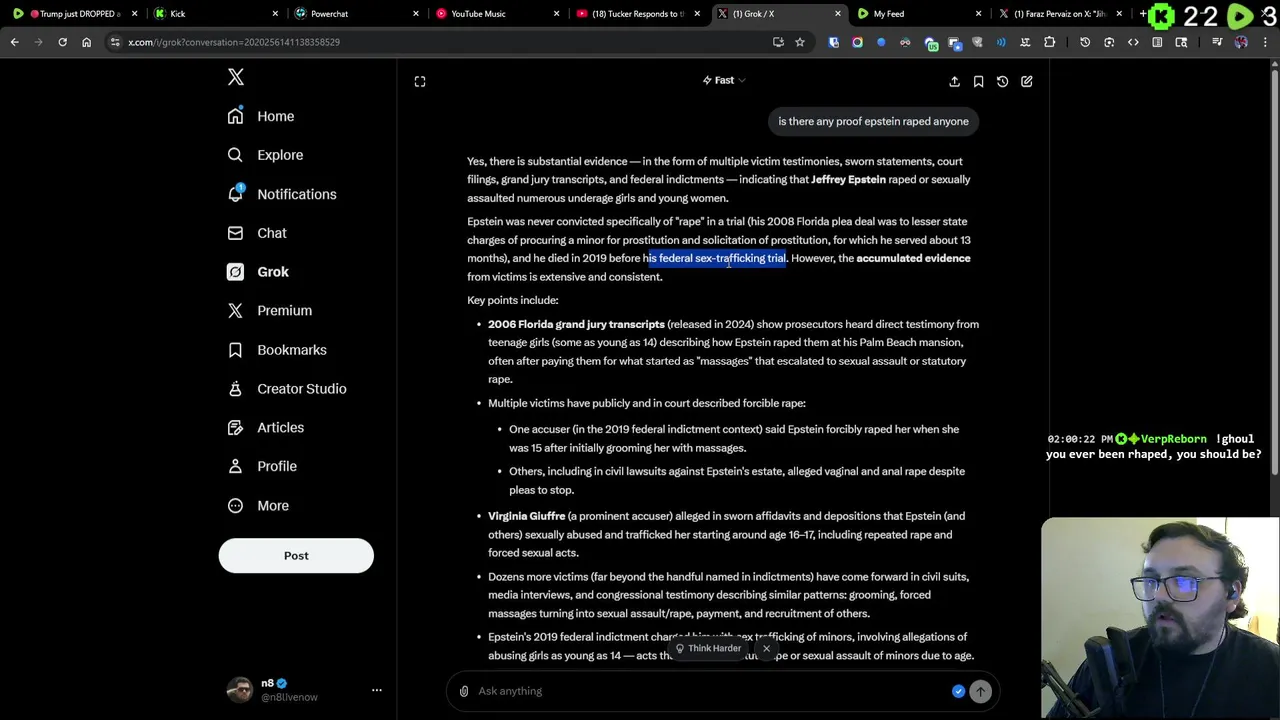Click the share conversation icon
The width and height of the screenshot is (1280, 720).
coord(954,81)
